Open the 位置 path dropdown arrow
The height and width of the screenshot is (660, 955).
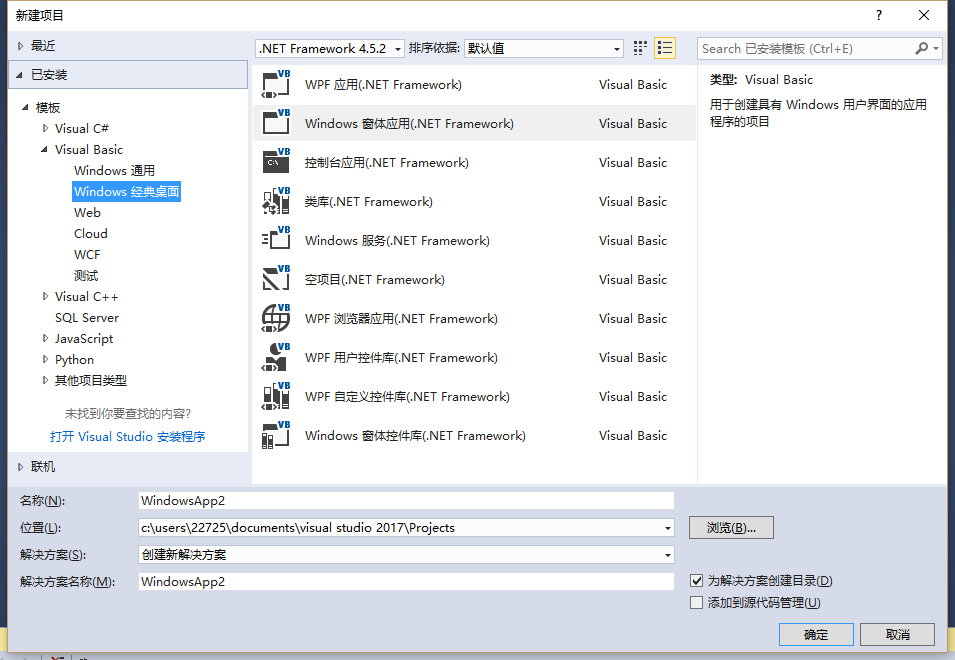click(x=668, y=528)
